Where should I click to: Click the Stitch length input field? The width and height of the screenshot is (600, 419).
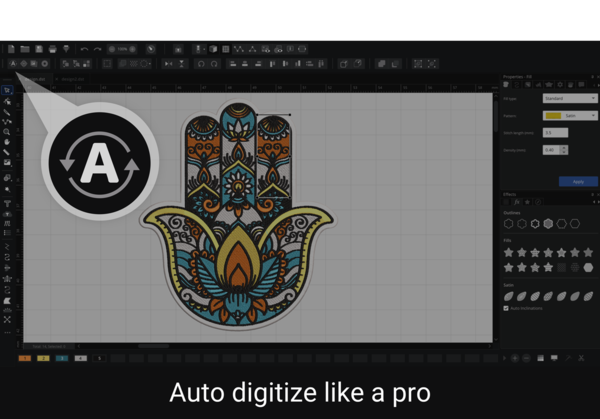click(553, 132)
